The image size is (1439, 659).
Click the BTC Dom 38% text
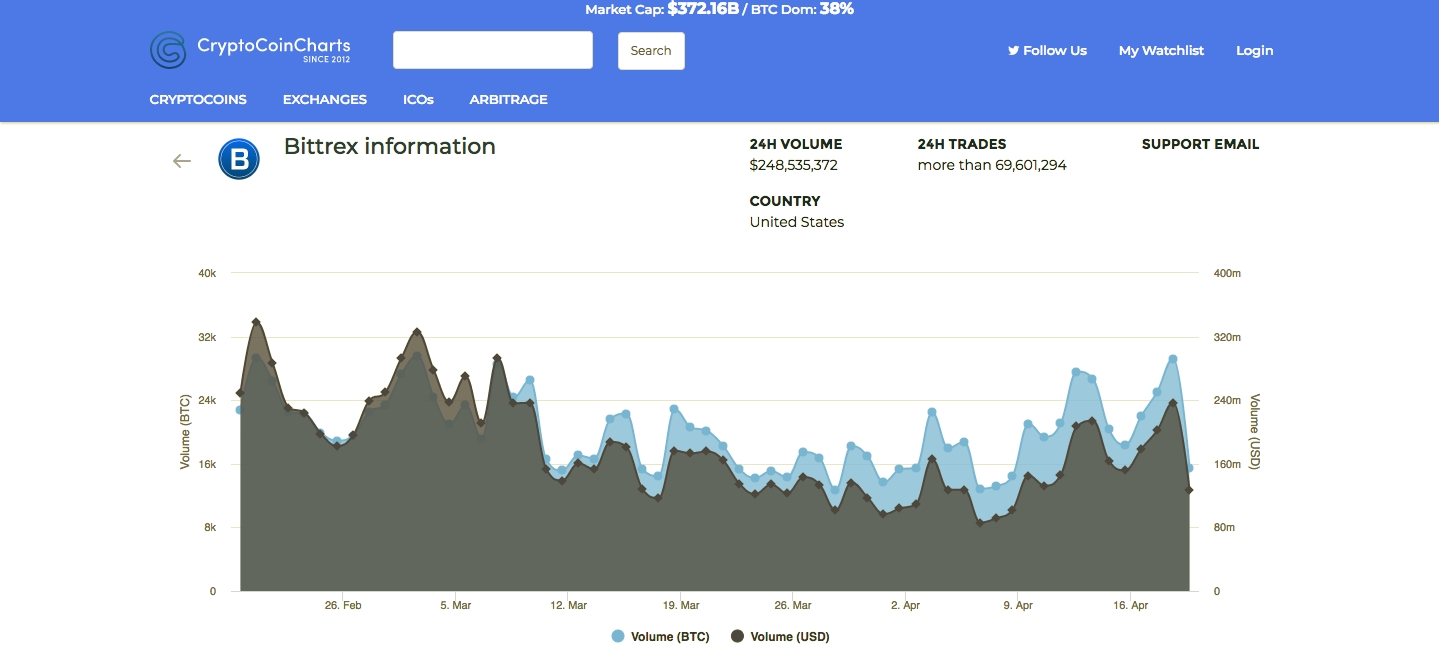click(x=801, y=9)
